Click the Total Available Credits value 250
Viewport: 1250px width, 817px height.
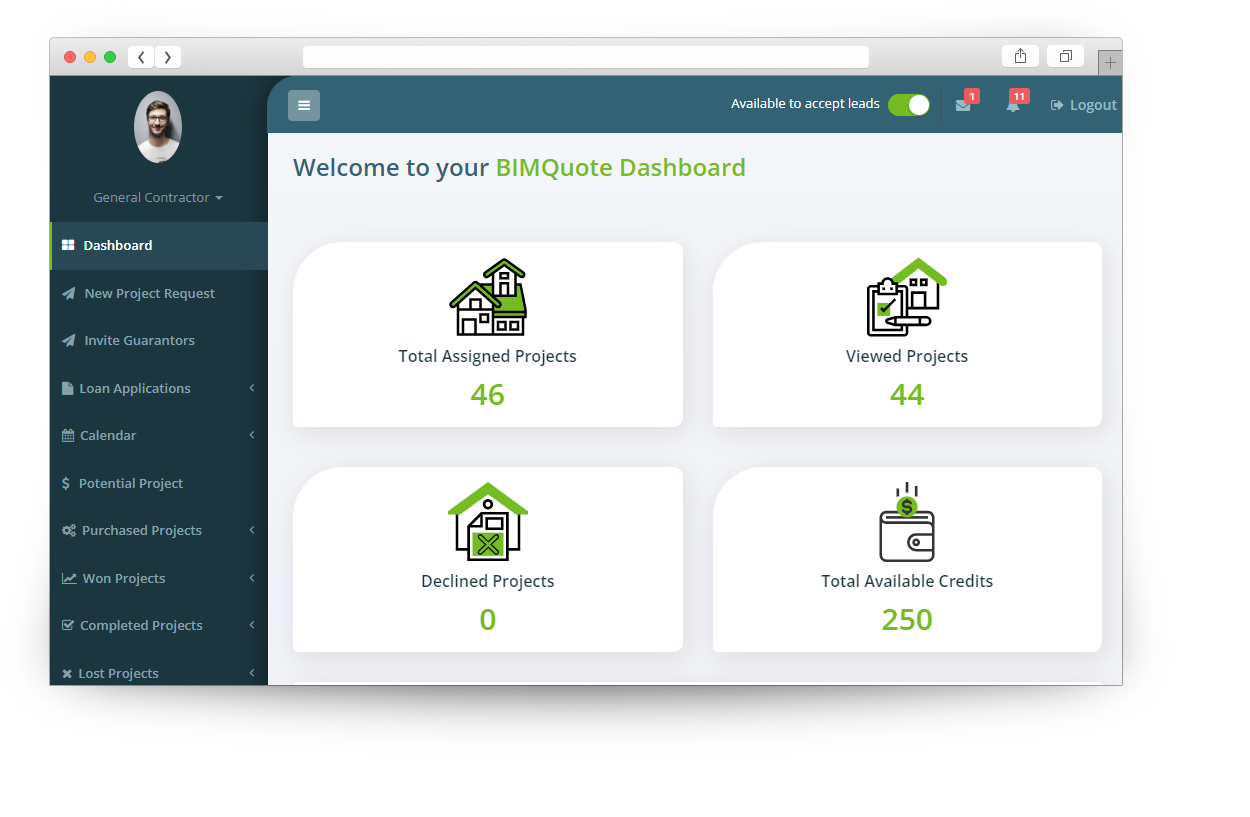[907, 620]
